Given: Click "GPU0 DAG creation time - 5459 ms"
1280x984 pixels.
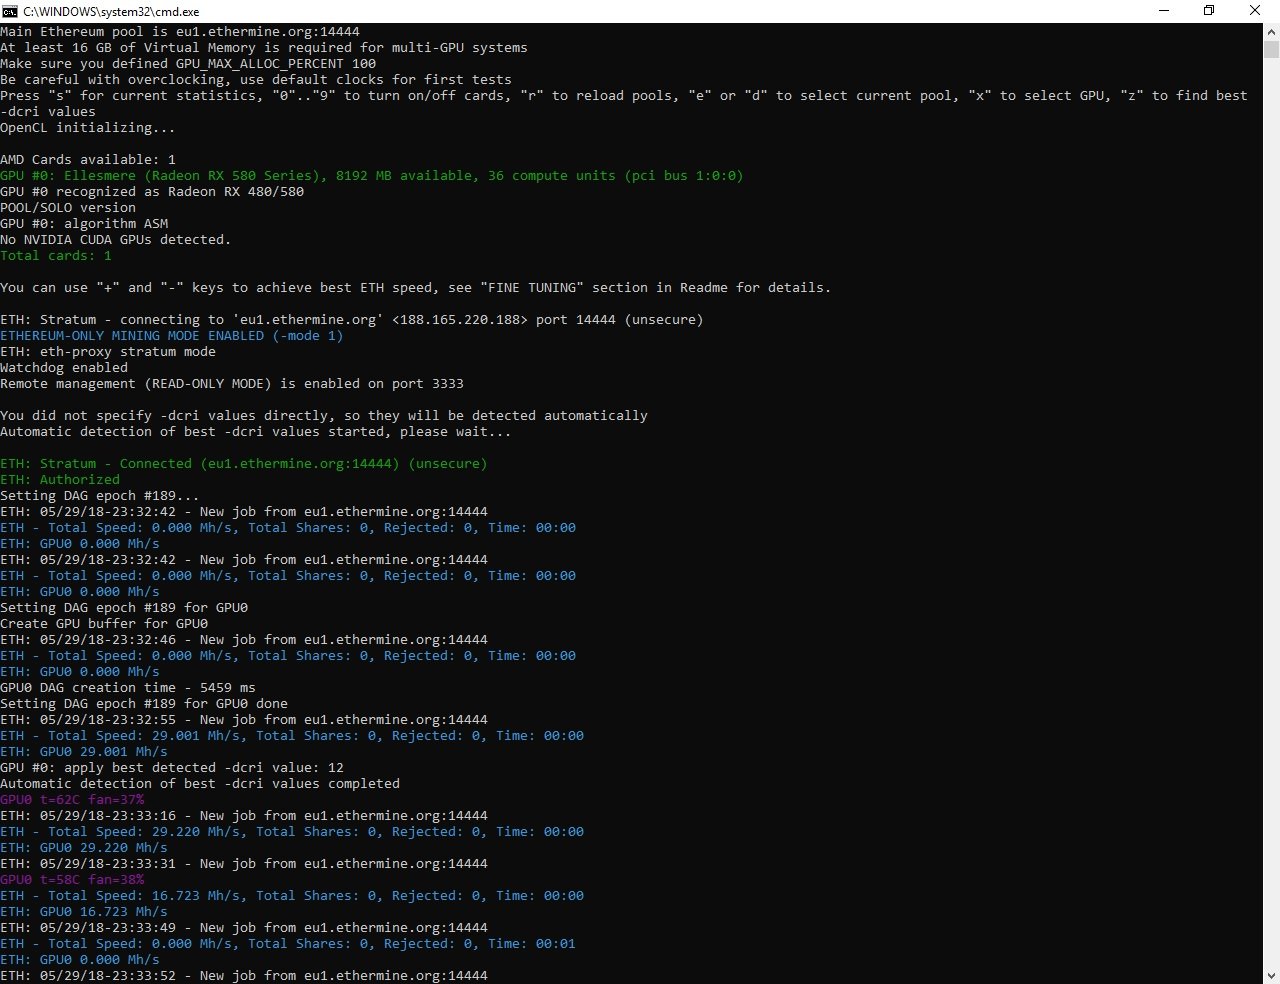Looking at the screenshot, I should 128,688.
